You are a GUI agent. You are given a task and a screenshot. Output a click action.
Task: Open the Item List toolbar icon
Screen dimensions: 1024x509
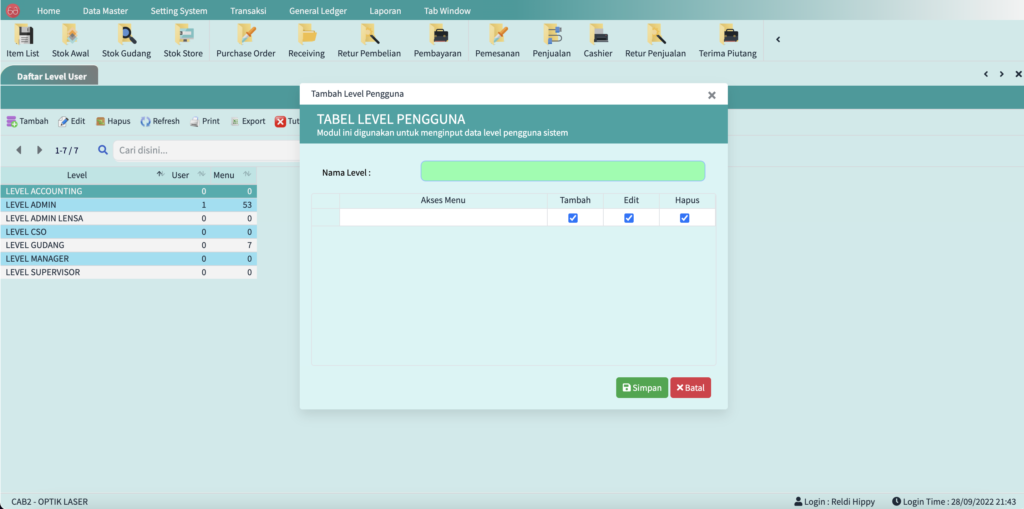click(22, 41)
